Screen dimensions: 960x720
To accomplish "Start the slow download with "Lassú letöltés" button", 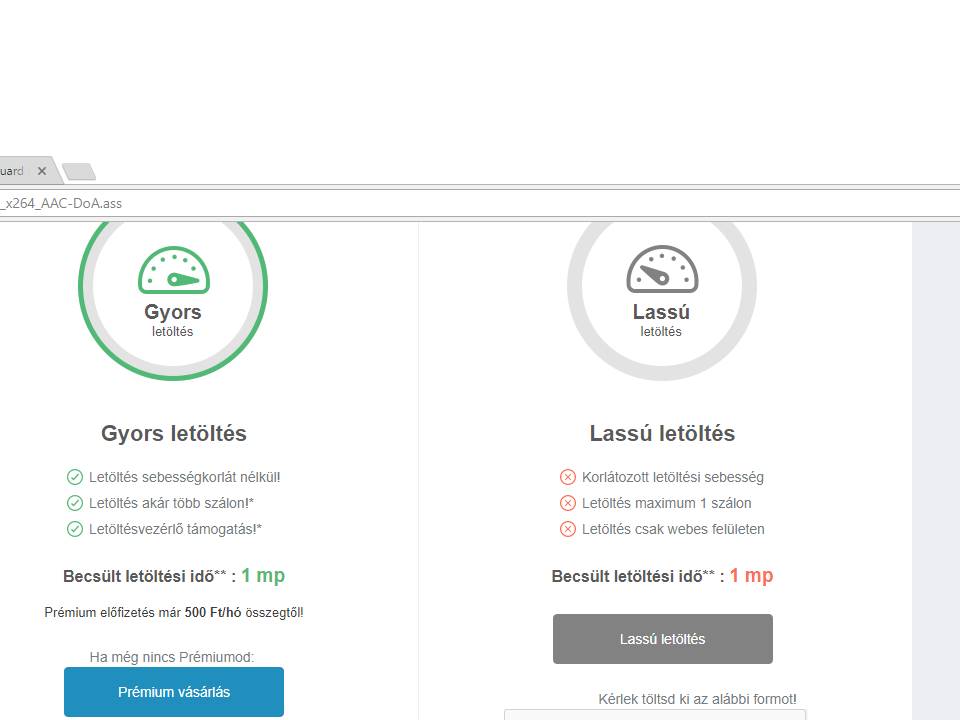I will pyautogui.click(x=662, y=639).
